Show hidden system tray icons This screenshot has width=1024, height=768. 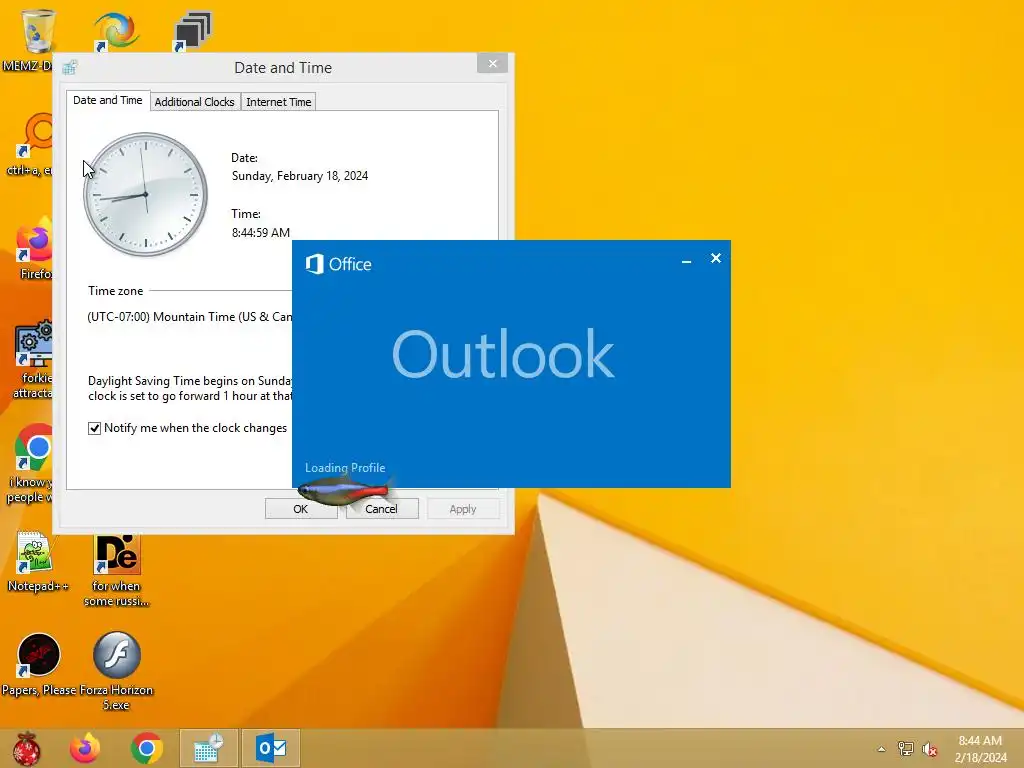881,749
